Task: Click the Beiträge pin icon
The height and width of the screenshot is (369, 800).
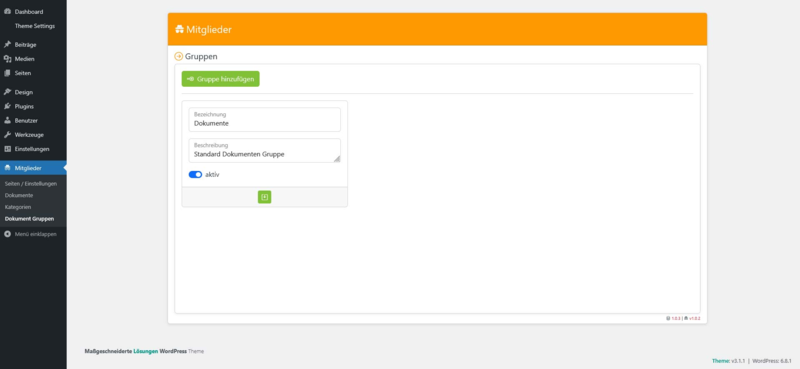Action: click(7, 44)
